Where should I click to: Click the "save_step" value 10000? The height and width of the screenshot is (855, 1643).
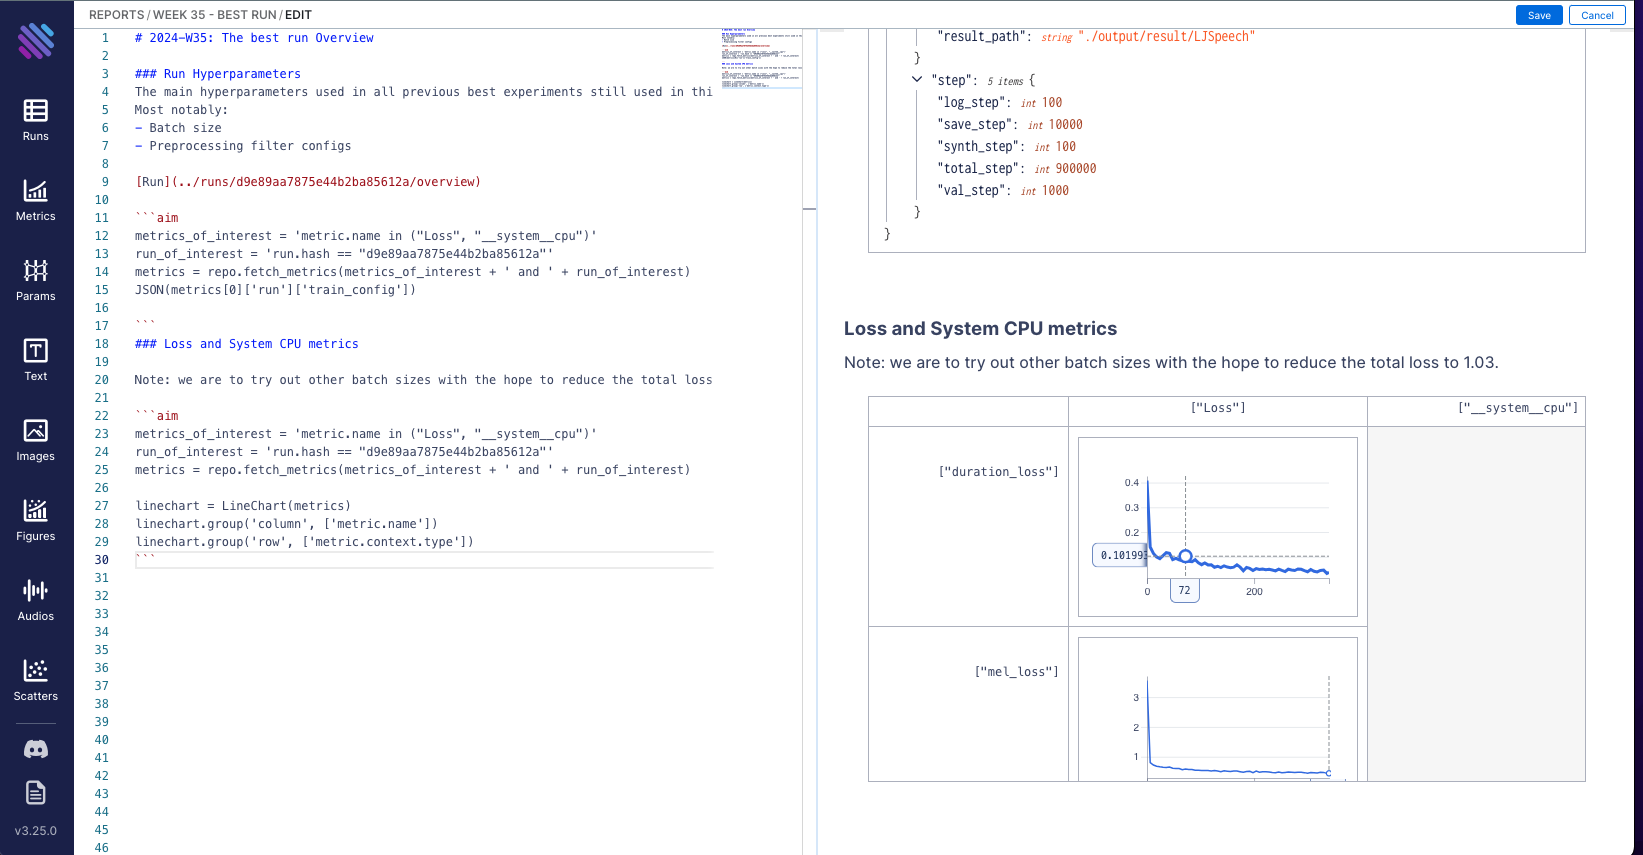[1066, 125]
